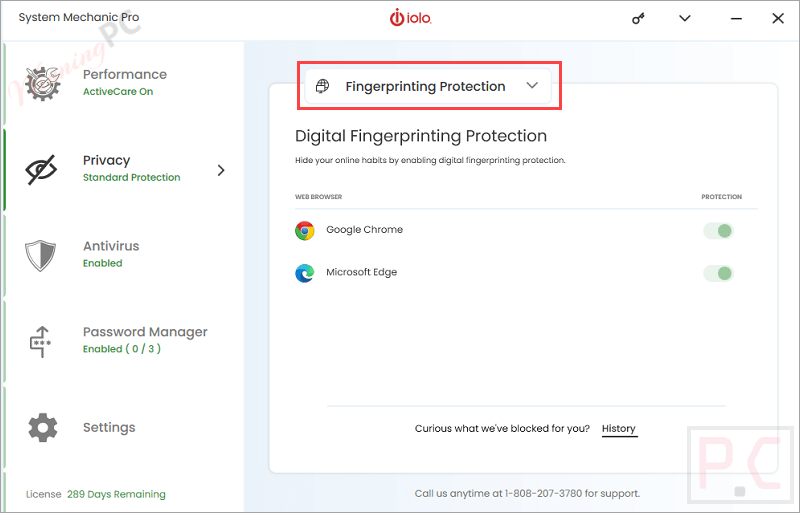Click the Google Chrome row label
The width and height of the screenshot is (800, 513).
point(364,230)
